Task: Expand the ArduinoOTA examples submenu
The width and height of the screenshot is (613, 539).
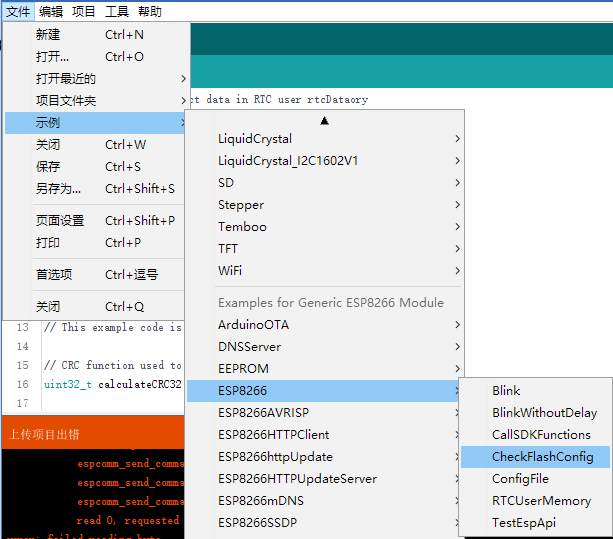Action: click(x=324, y=324)
